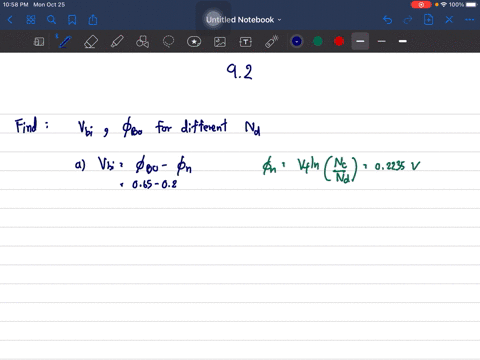Open the thumbnail grid view
The image size is (480, 360).
click(31, 20)
